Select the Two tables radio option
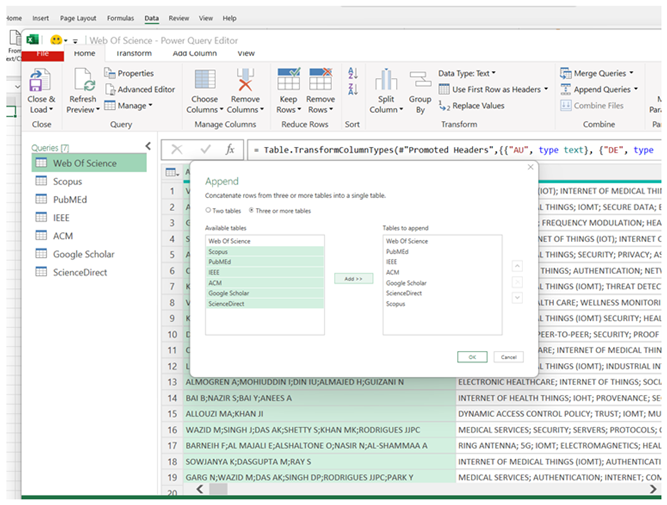667x505 pixels. pos(208,211)
